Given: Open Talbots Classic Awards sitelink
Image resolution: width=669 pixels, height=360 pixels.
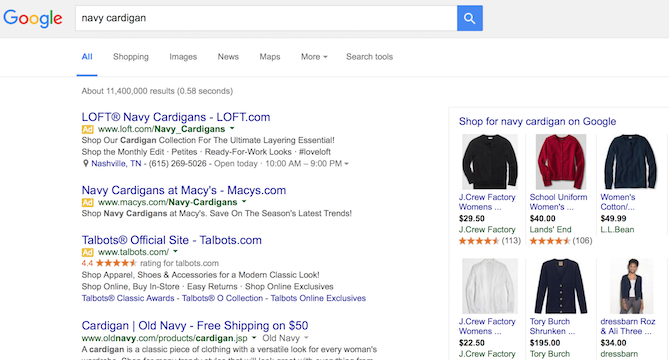Looking at the screenshot, I should coord(128,298).
